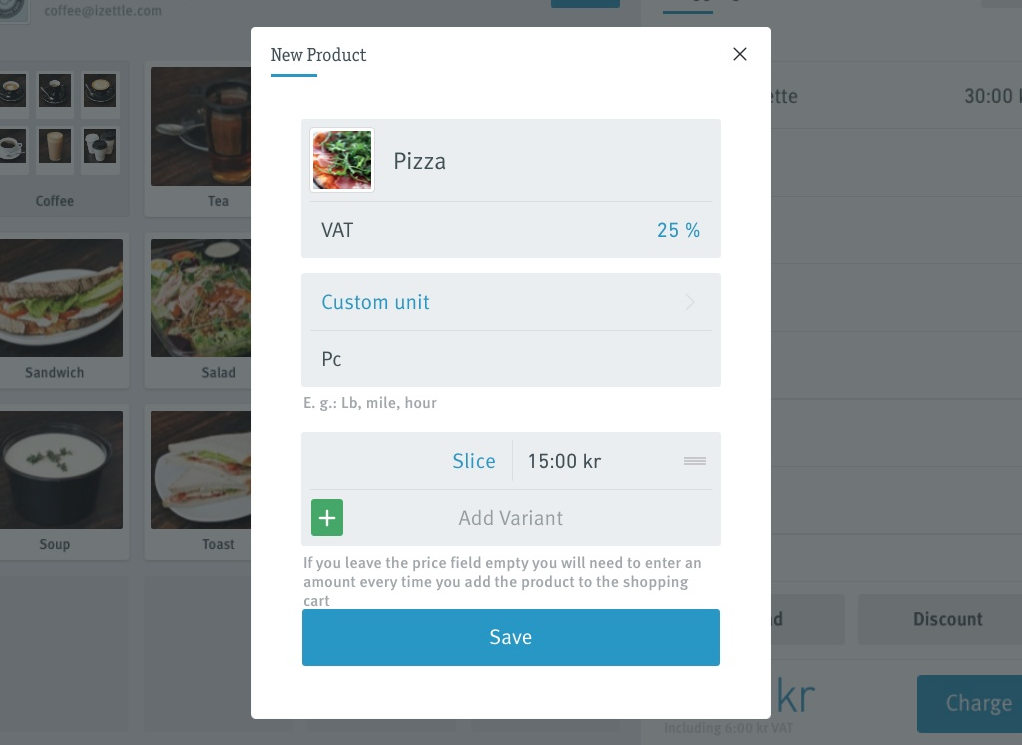Image resolution: width=1022 pixels, height=745 pixels.
Task: Click the green plus Add Variant icon
Action: [327, 518]
